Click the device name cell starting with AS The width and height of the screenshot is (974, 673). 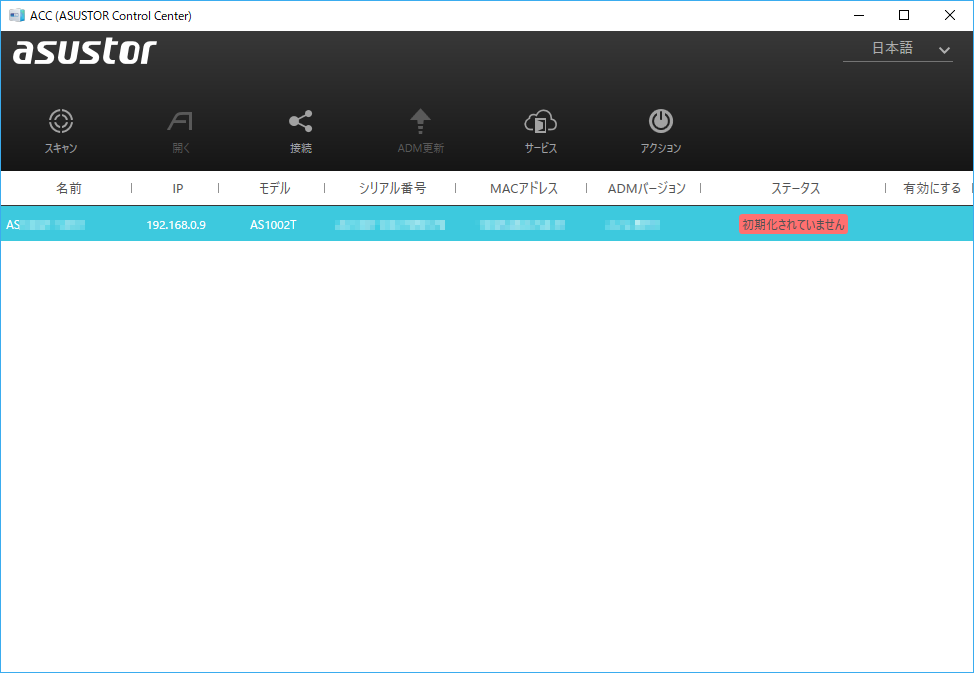pos(45,225)
